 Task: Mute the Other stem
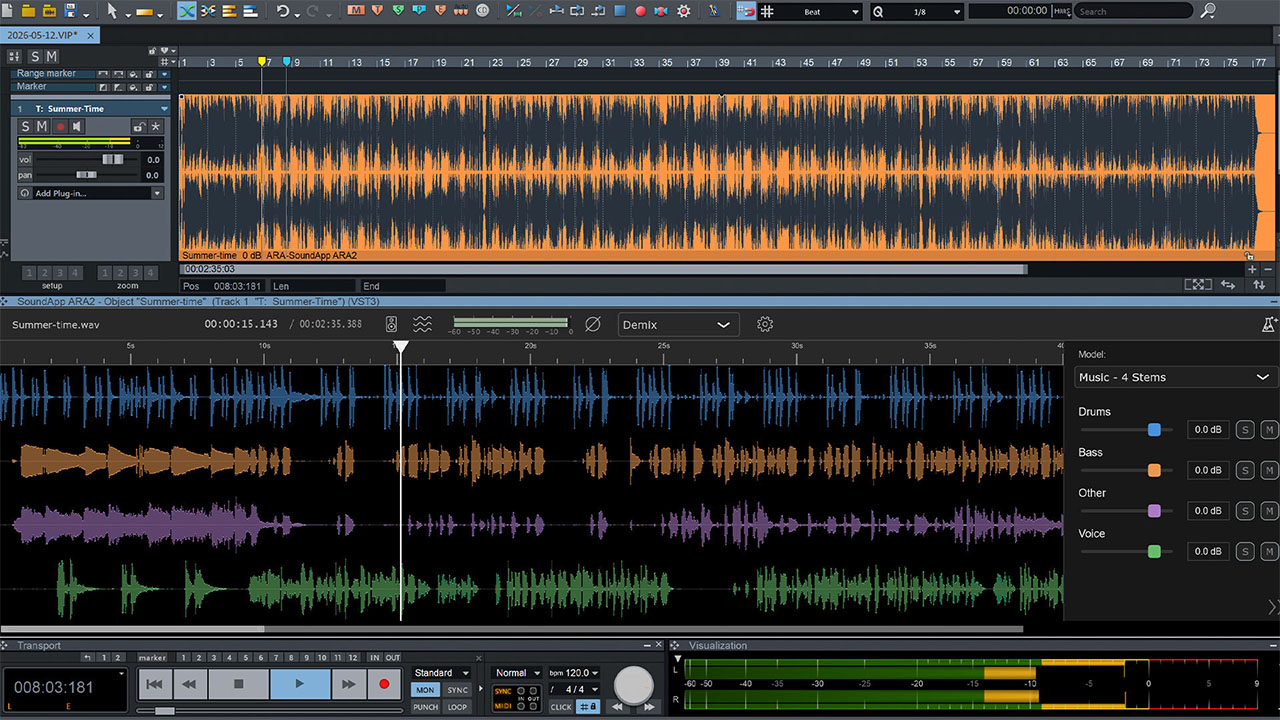point(1269,511)
